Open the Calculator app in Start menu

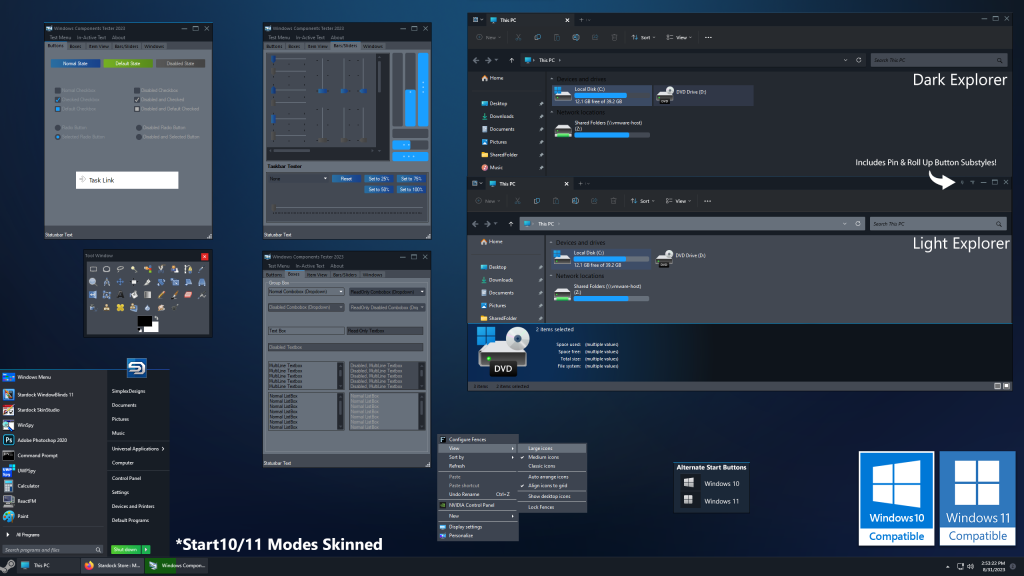(x=28, y=486)
